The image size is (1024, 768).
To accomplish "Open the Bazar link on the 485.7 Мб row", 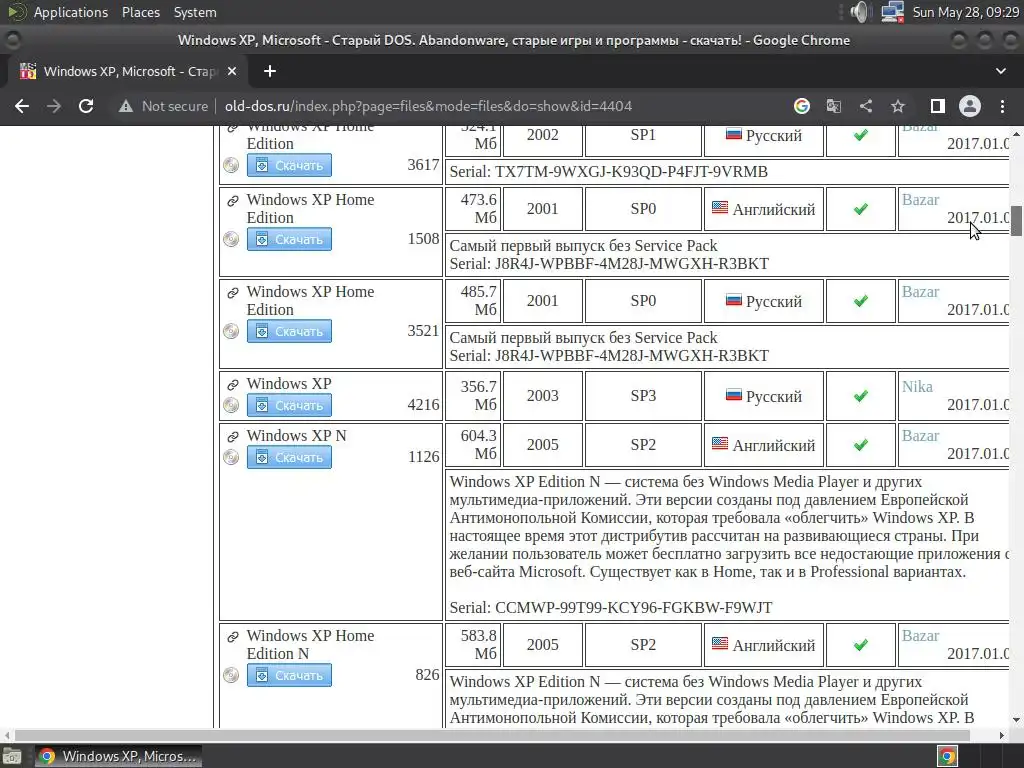I will pos(920,292).
